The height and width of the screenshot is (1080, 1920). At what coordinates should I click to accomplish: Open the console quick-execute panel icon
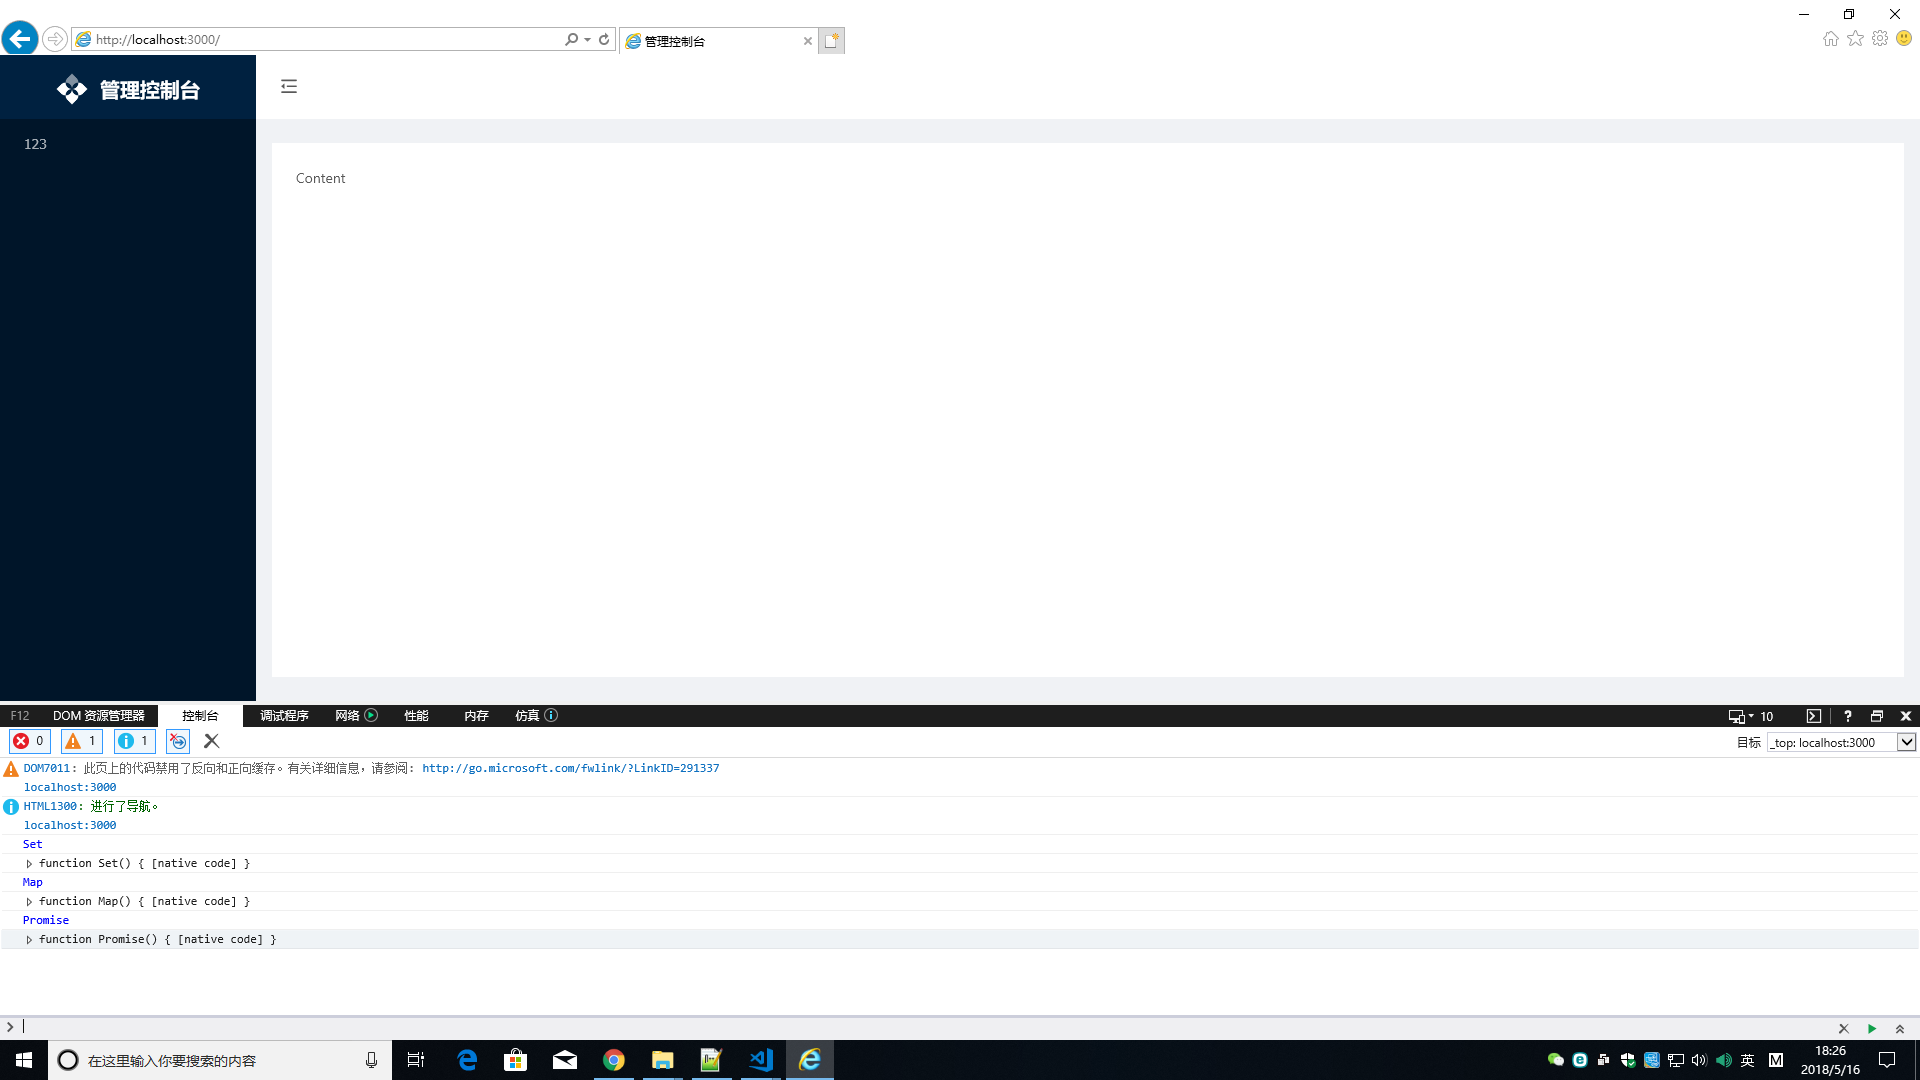tap(1813, 716)
